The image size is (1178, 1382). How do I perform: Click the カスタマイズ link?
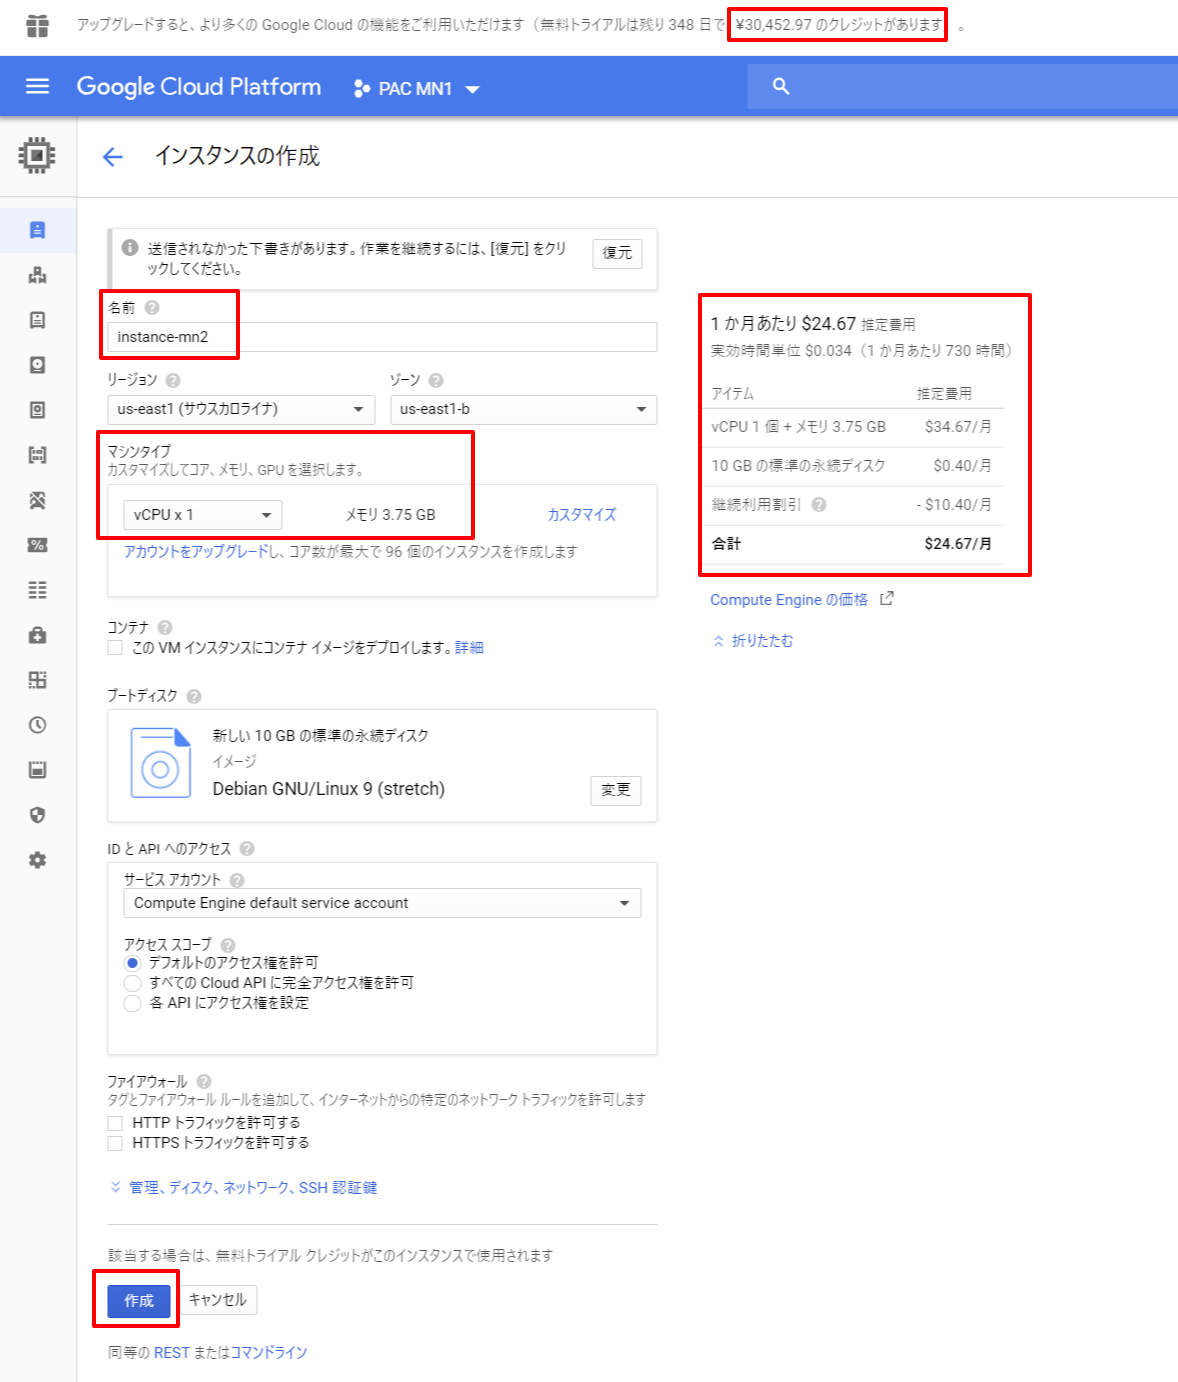pyautogui.click(x=581, y=515)
